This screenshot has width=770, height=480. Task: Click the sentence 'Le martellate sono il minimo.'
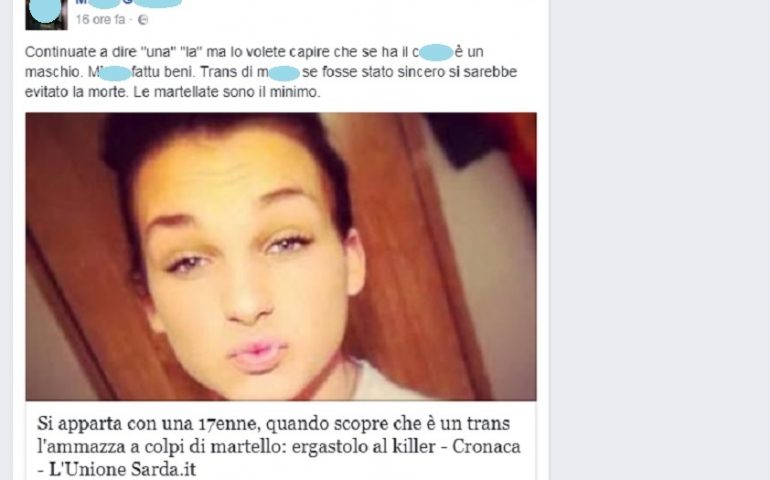pos(226,92)
